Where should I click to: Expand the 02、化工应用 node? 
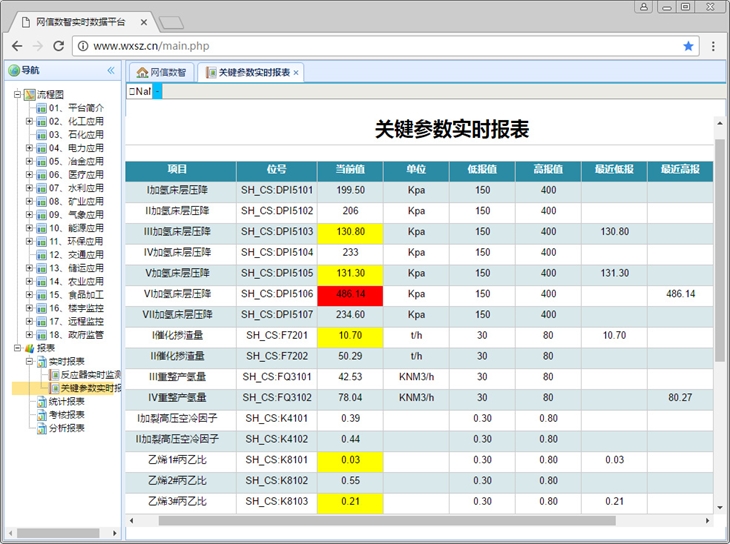tap(29, 121)
